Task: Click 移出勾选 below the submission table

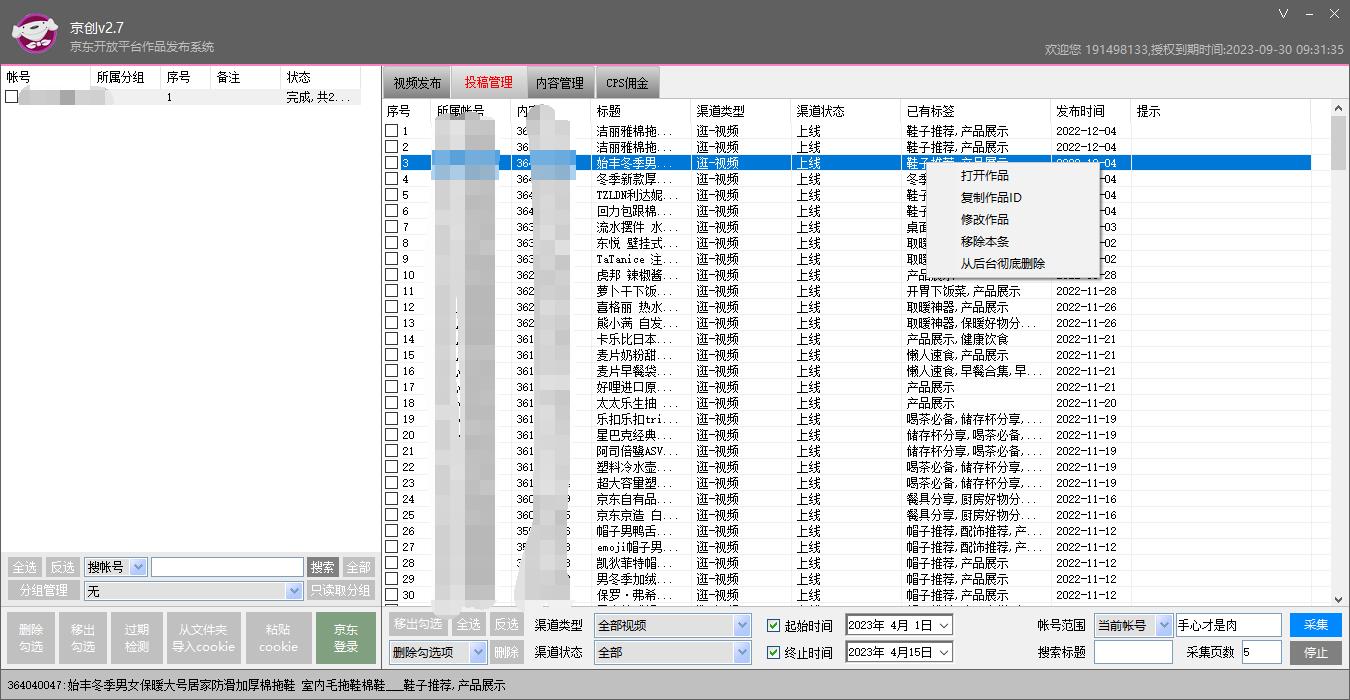Action: pos(418,624)
